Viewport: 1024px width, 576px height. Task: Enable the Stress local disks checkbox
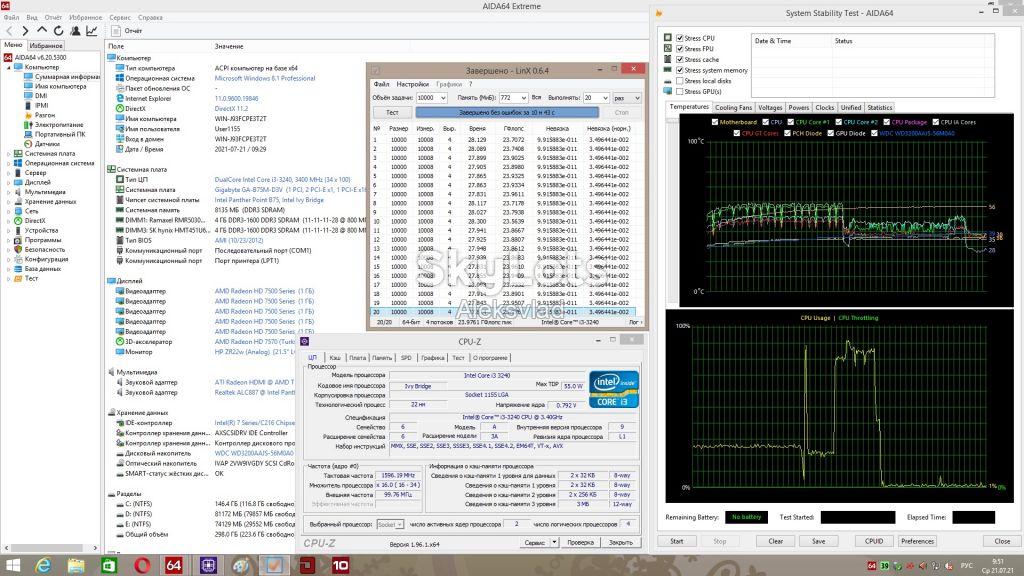[680, 81]
